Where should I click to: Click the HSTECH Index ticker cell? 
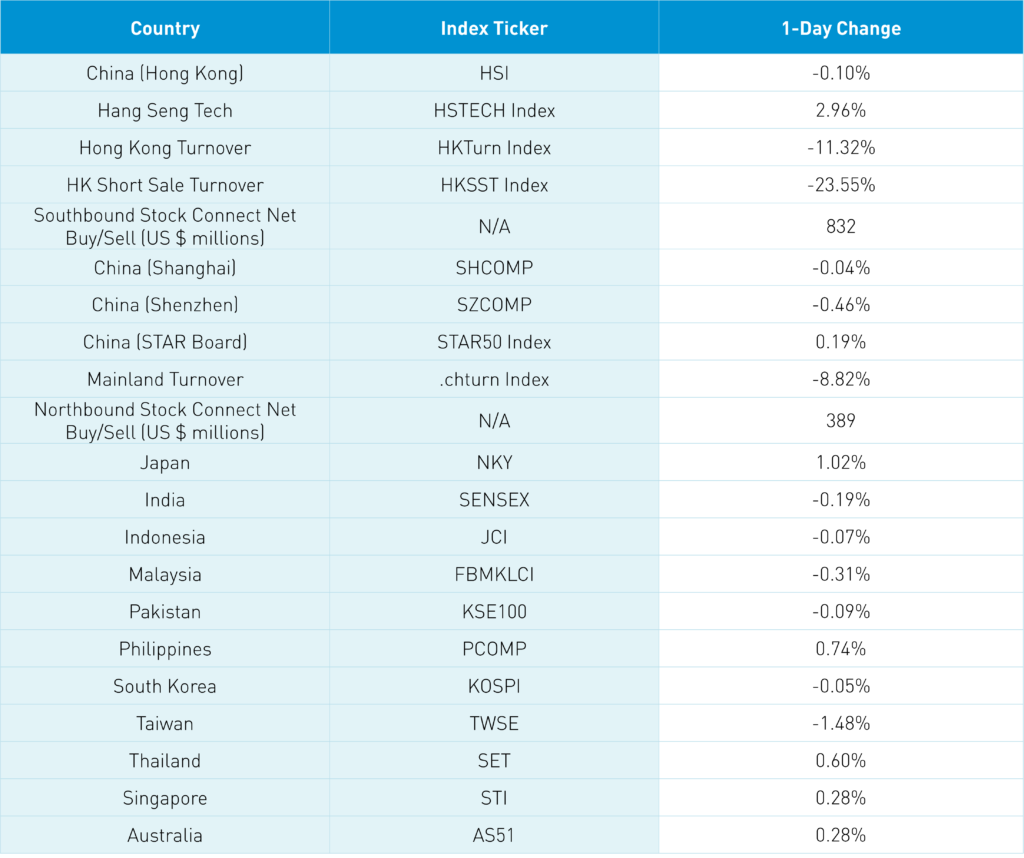(x=494, y=110)
